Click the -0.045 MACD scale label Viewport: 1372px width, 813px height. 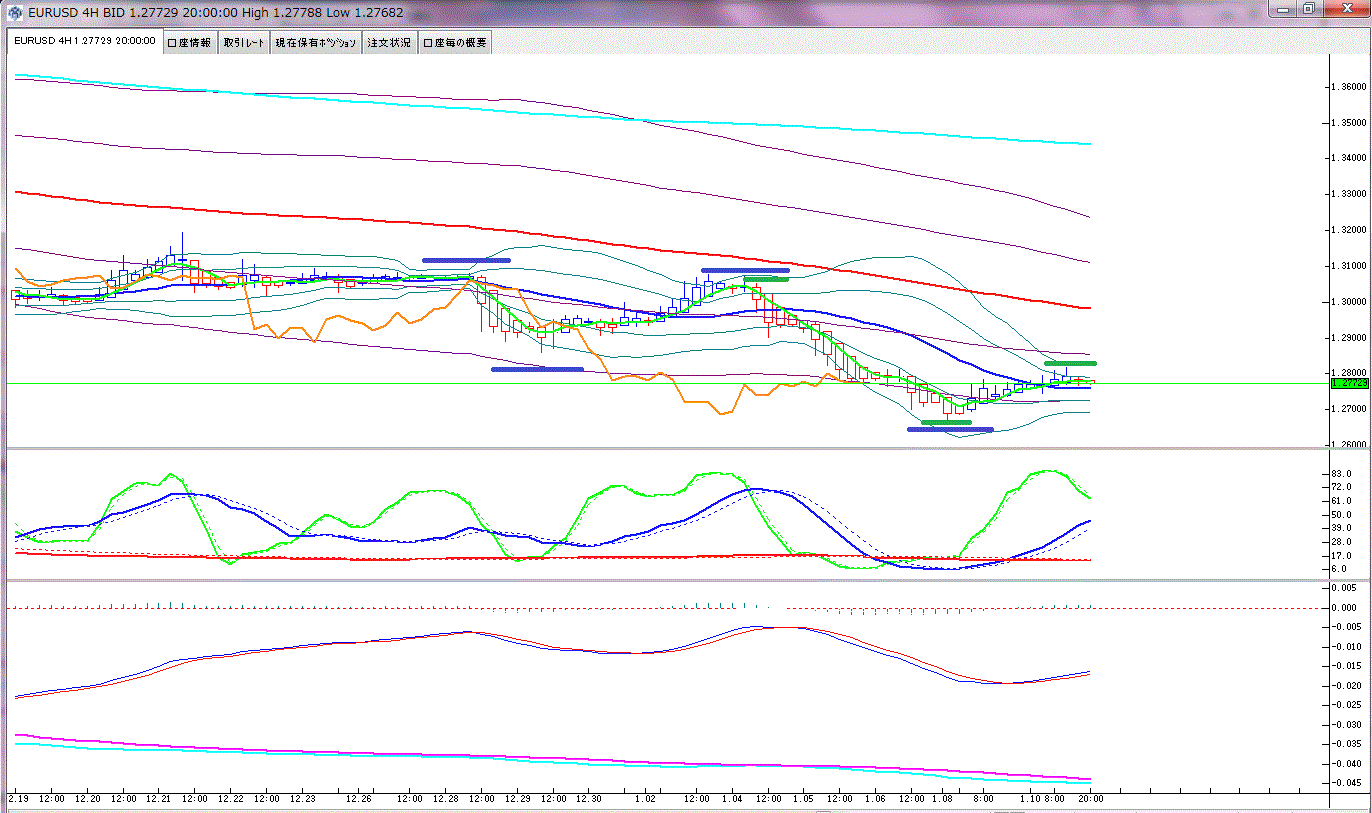tap(1345, 783)
